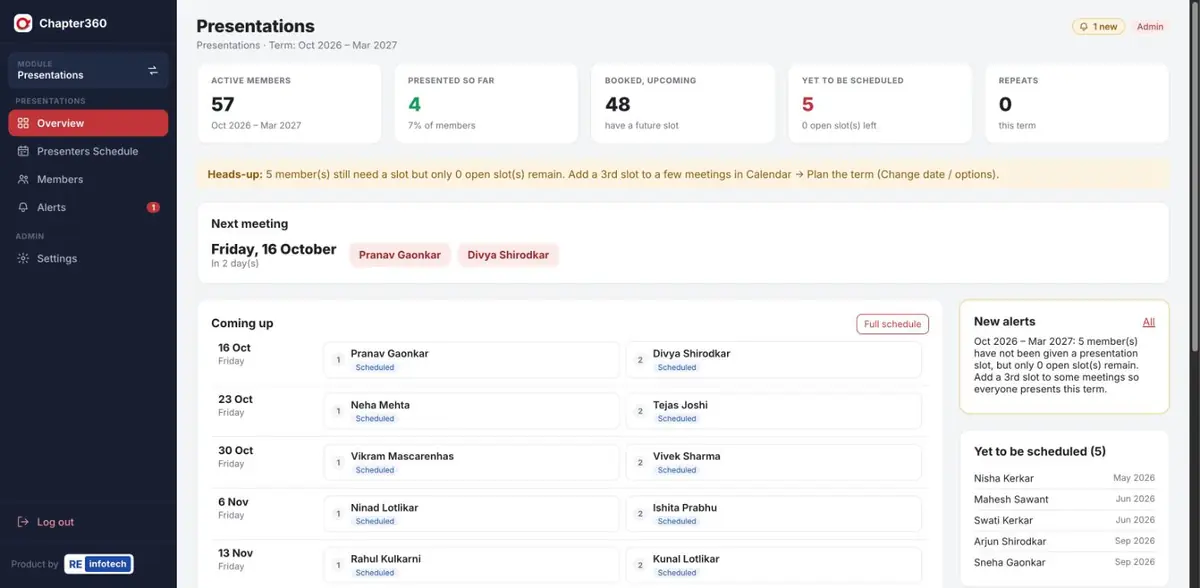The width and height of the screenshot is (1200, 588).
Task: Click the Yet to be scheduled (5) heading
Action: (1040, 452)
